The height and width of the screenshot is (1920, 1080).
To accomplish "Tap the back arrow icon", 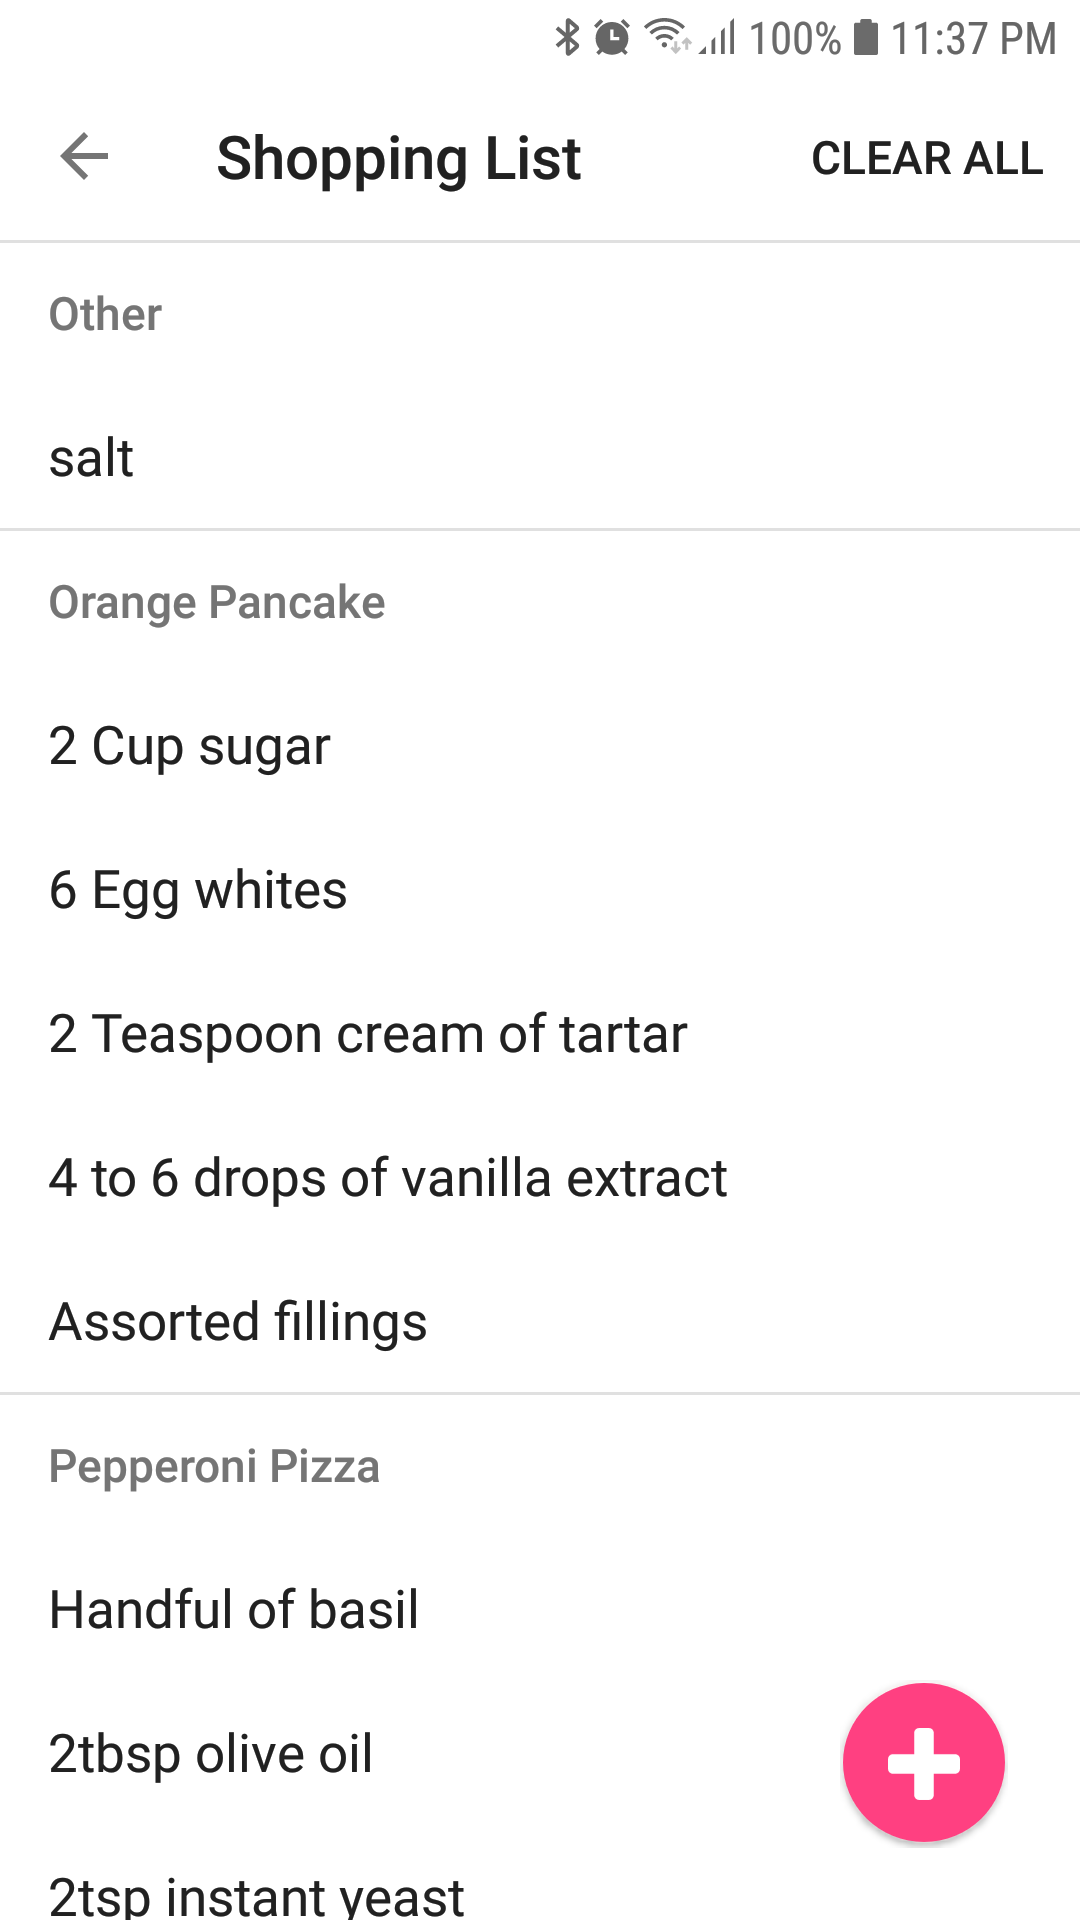I will click(84, 157).
